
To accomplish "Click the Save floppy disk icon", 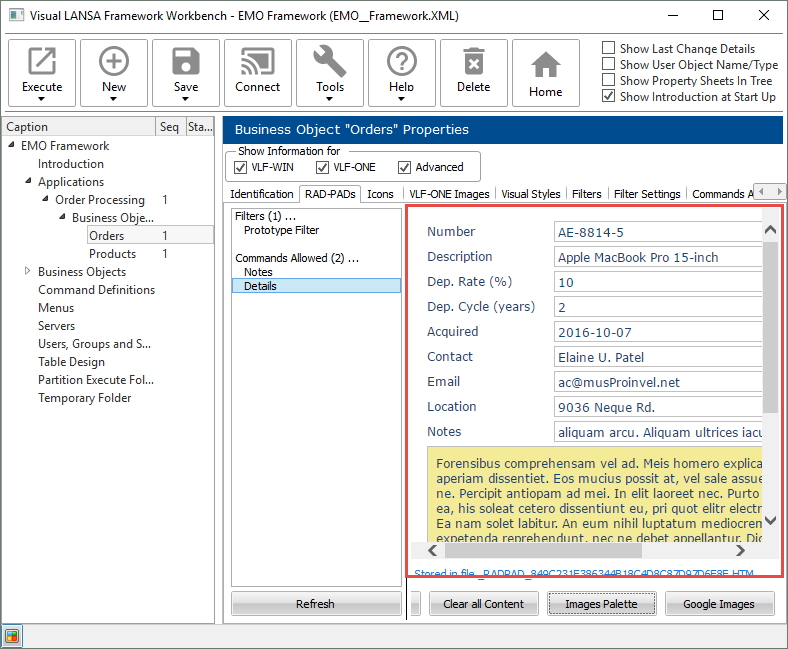I will tap(186, 62).
